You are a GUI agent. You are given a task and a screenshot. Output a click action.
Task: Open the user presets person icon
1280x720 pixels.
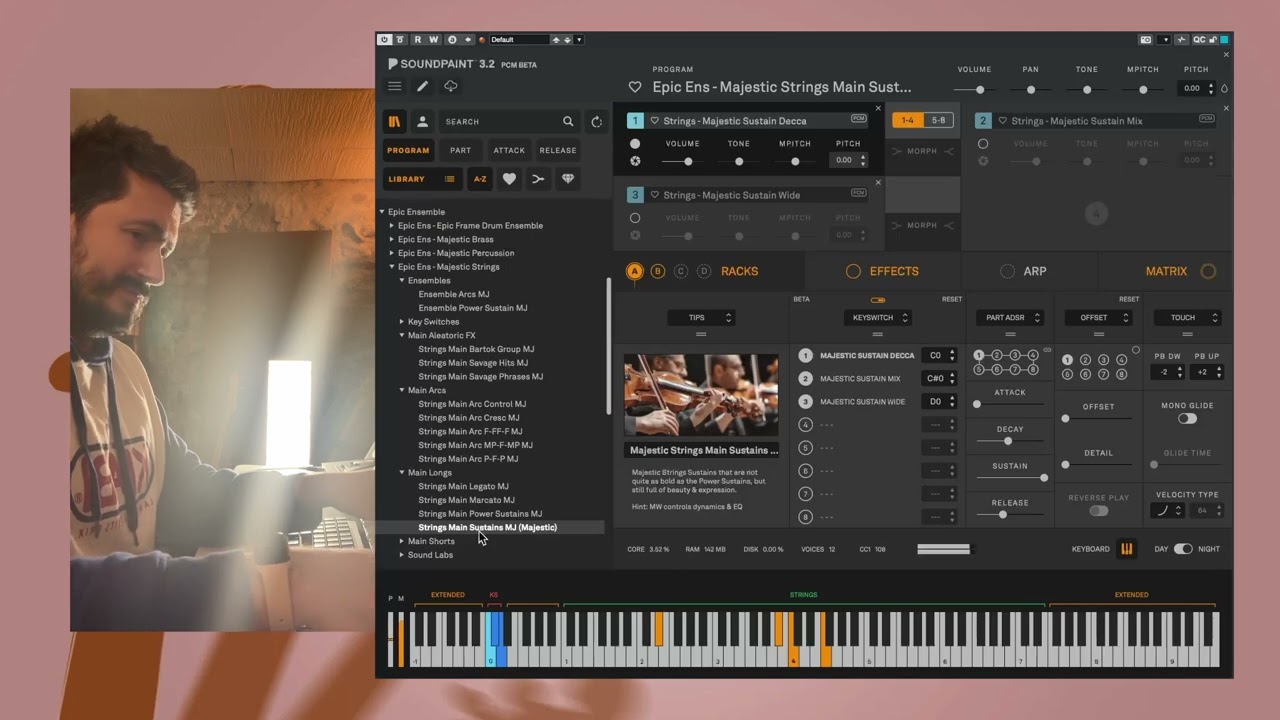(x=422, y=122)
